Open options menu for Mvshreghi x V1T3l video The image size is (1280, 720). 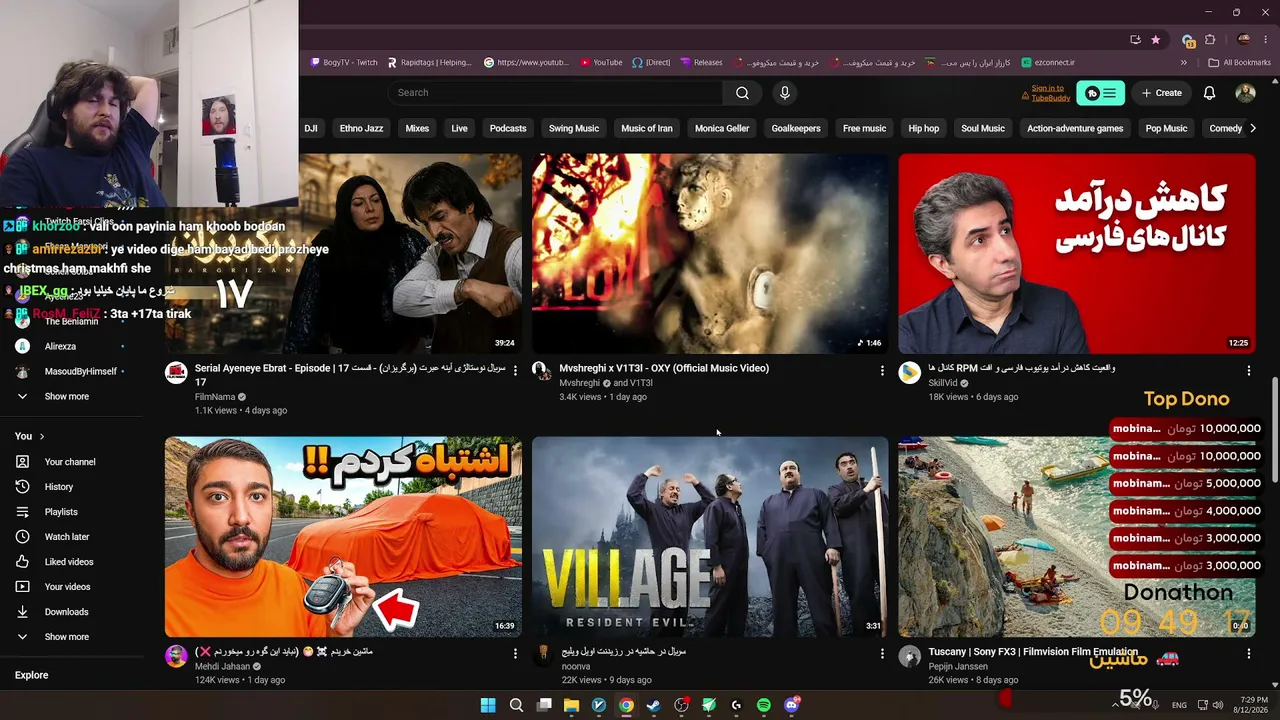point(882,370)
